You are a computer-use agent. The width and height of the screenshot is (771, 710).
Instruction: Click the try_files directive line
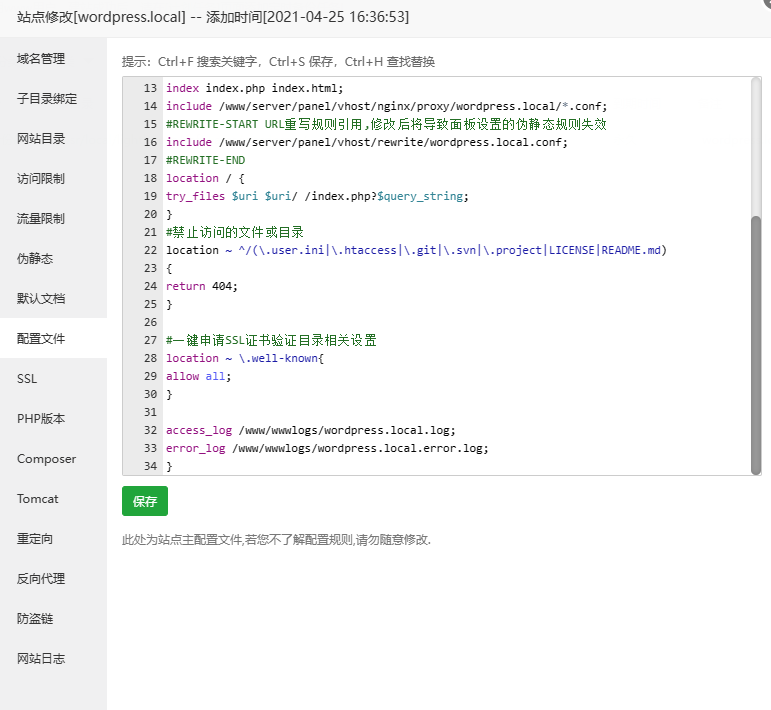coord(317,196)
